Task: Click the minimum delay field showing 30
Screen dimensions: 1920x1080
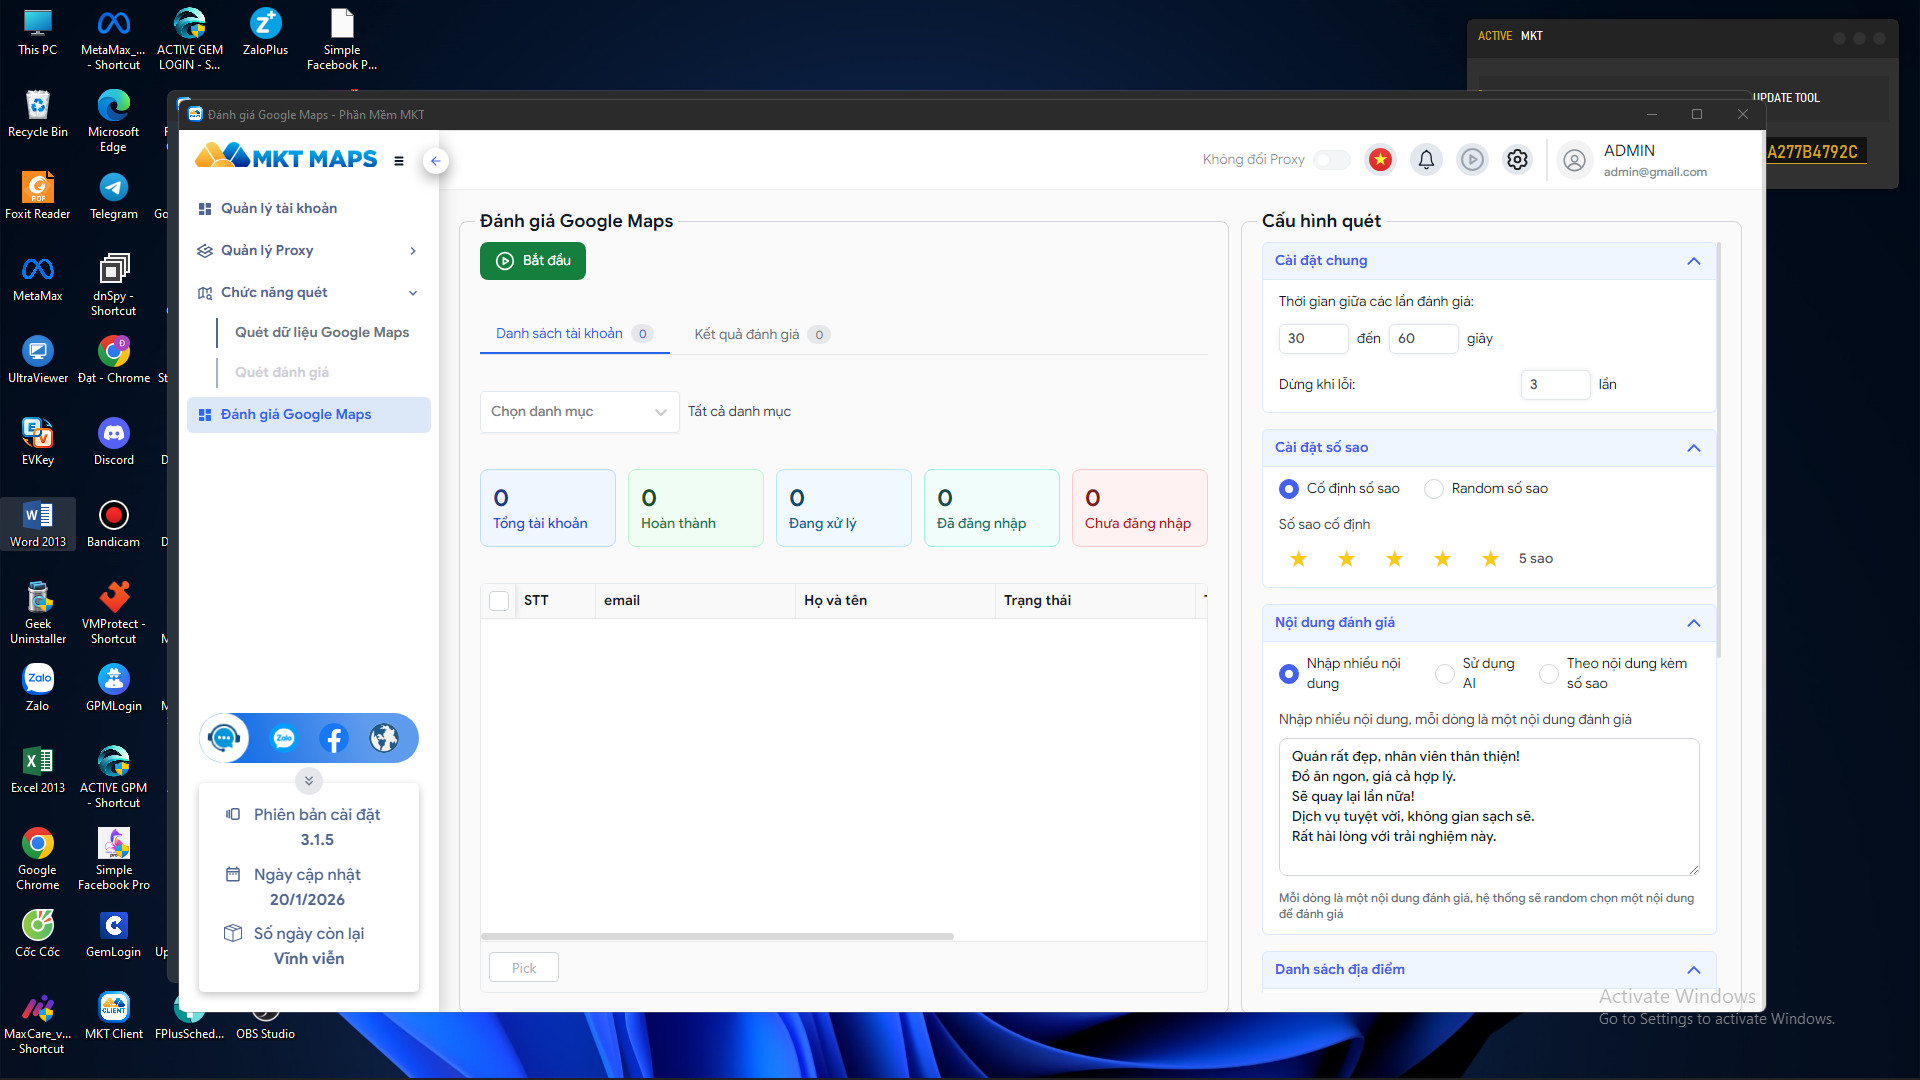Action: (x=1313, y=339)
